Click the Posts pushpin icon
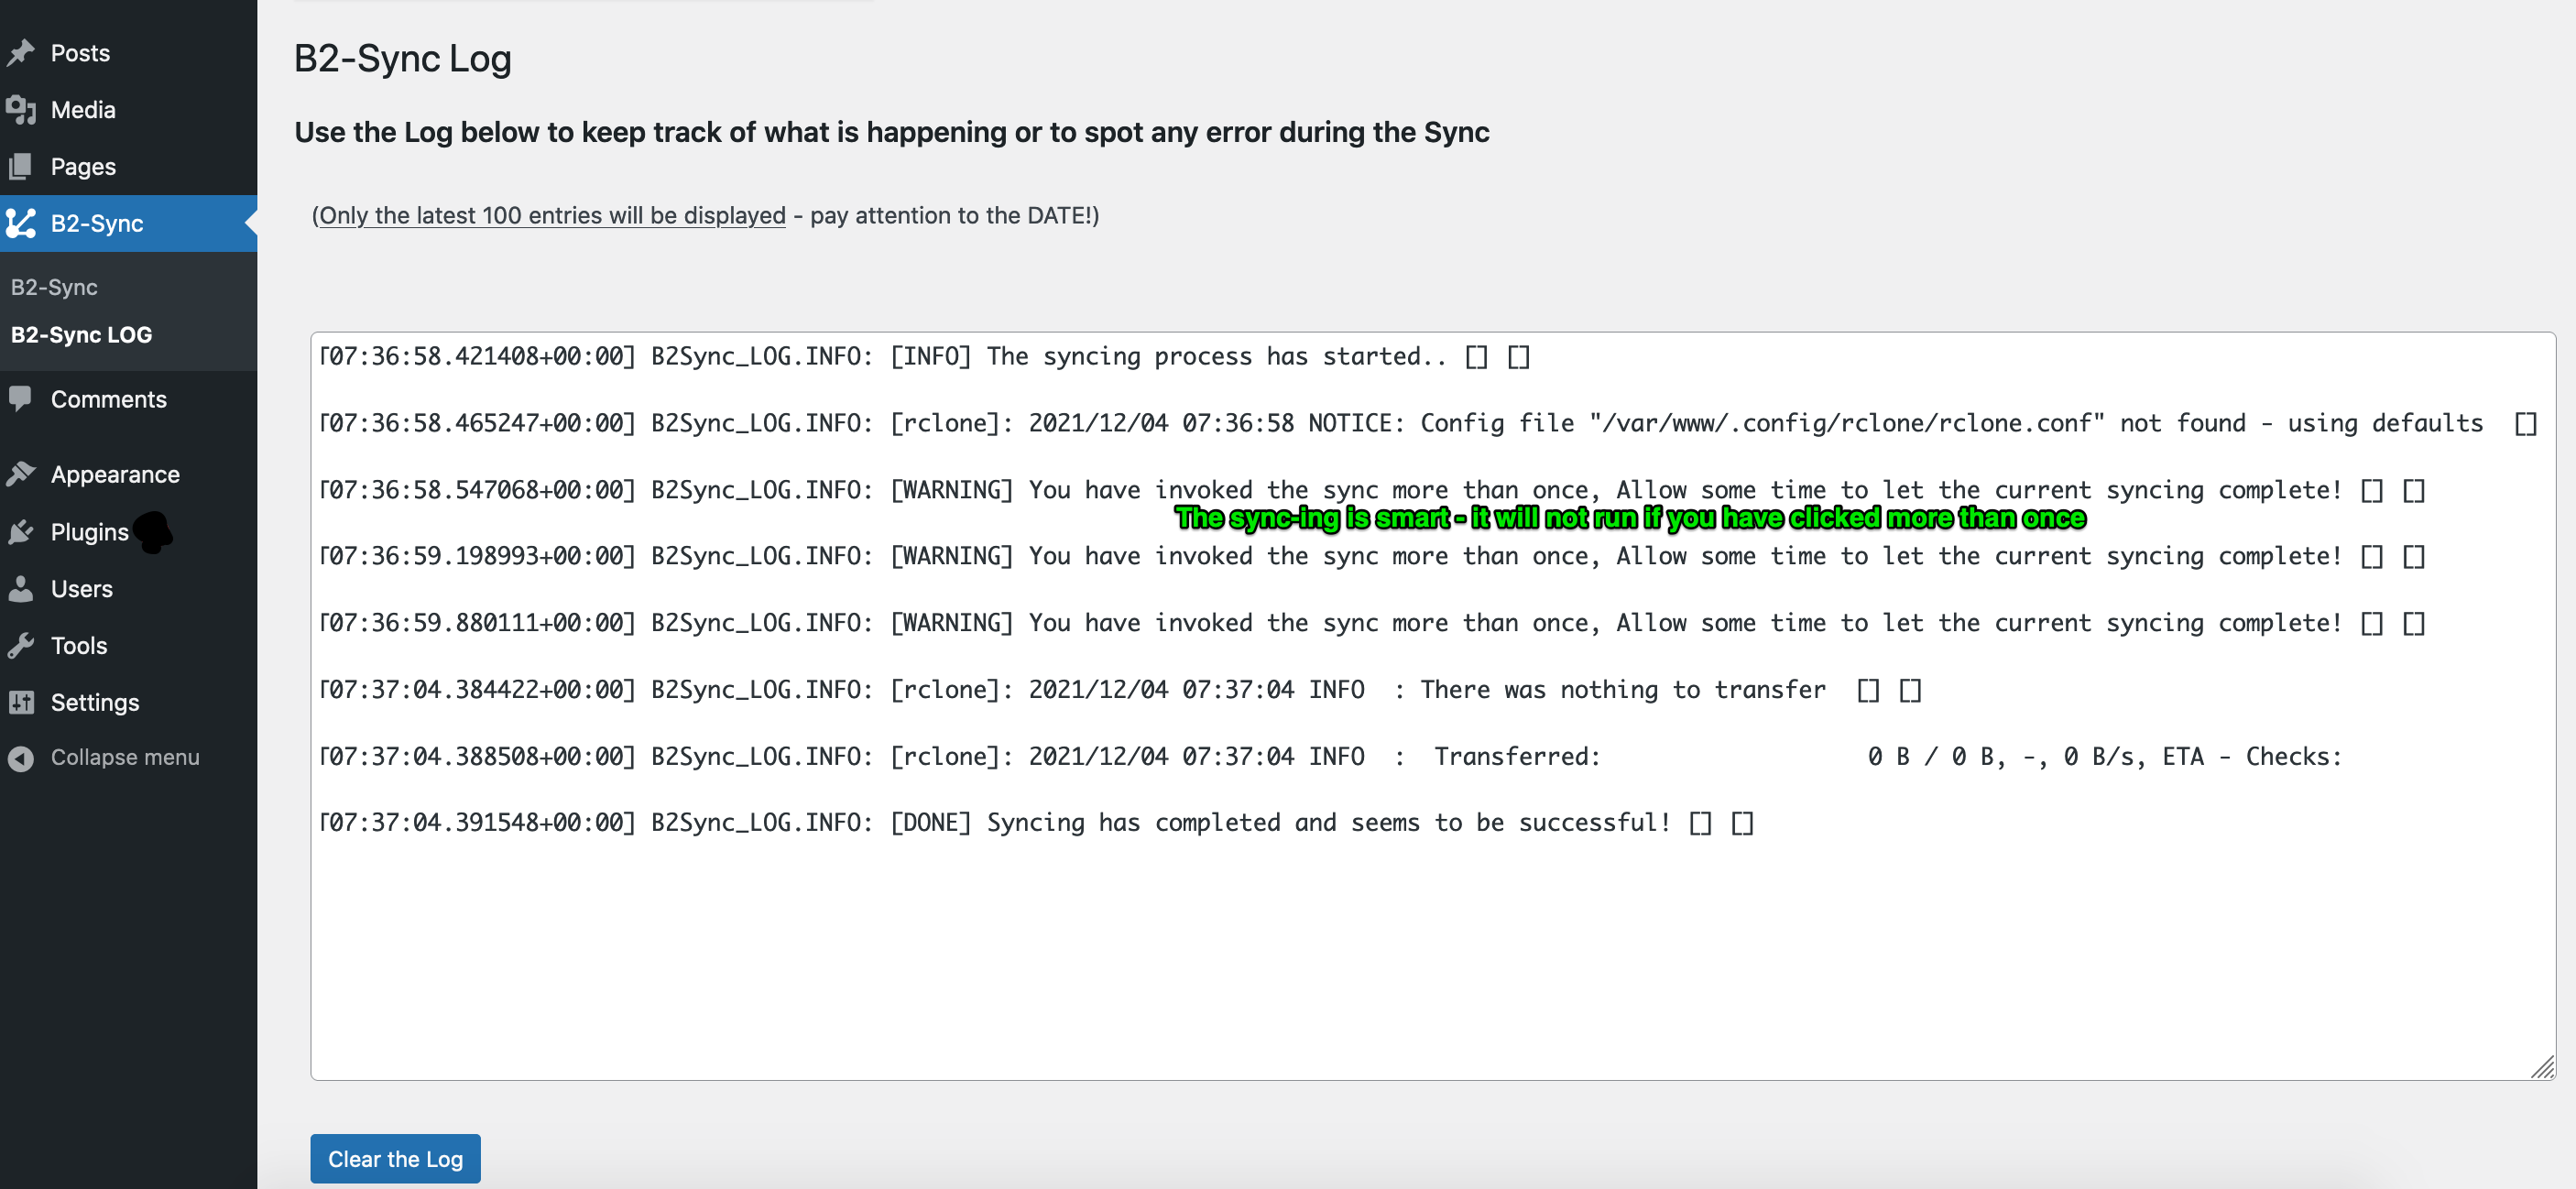 point(21,53)
